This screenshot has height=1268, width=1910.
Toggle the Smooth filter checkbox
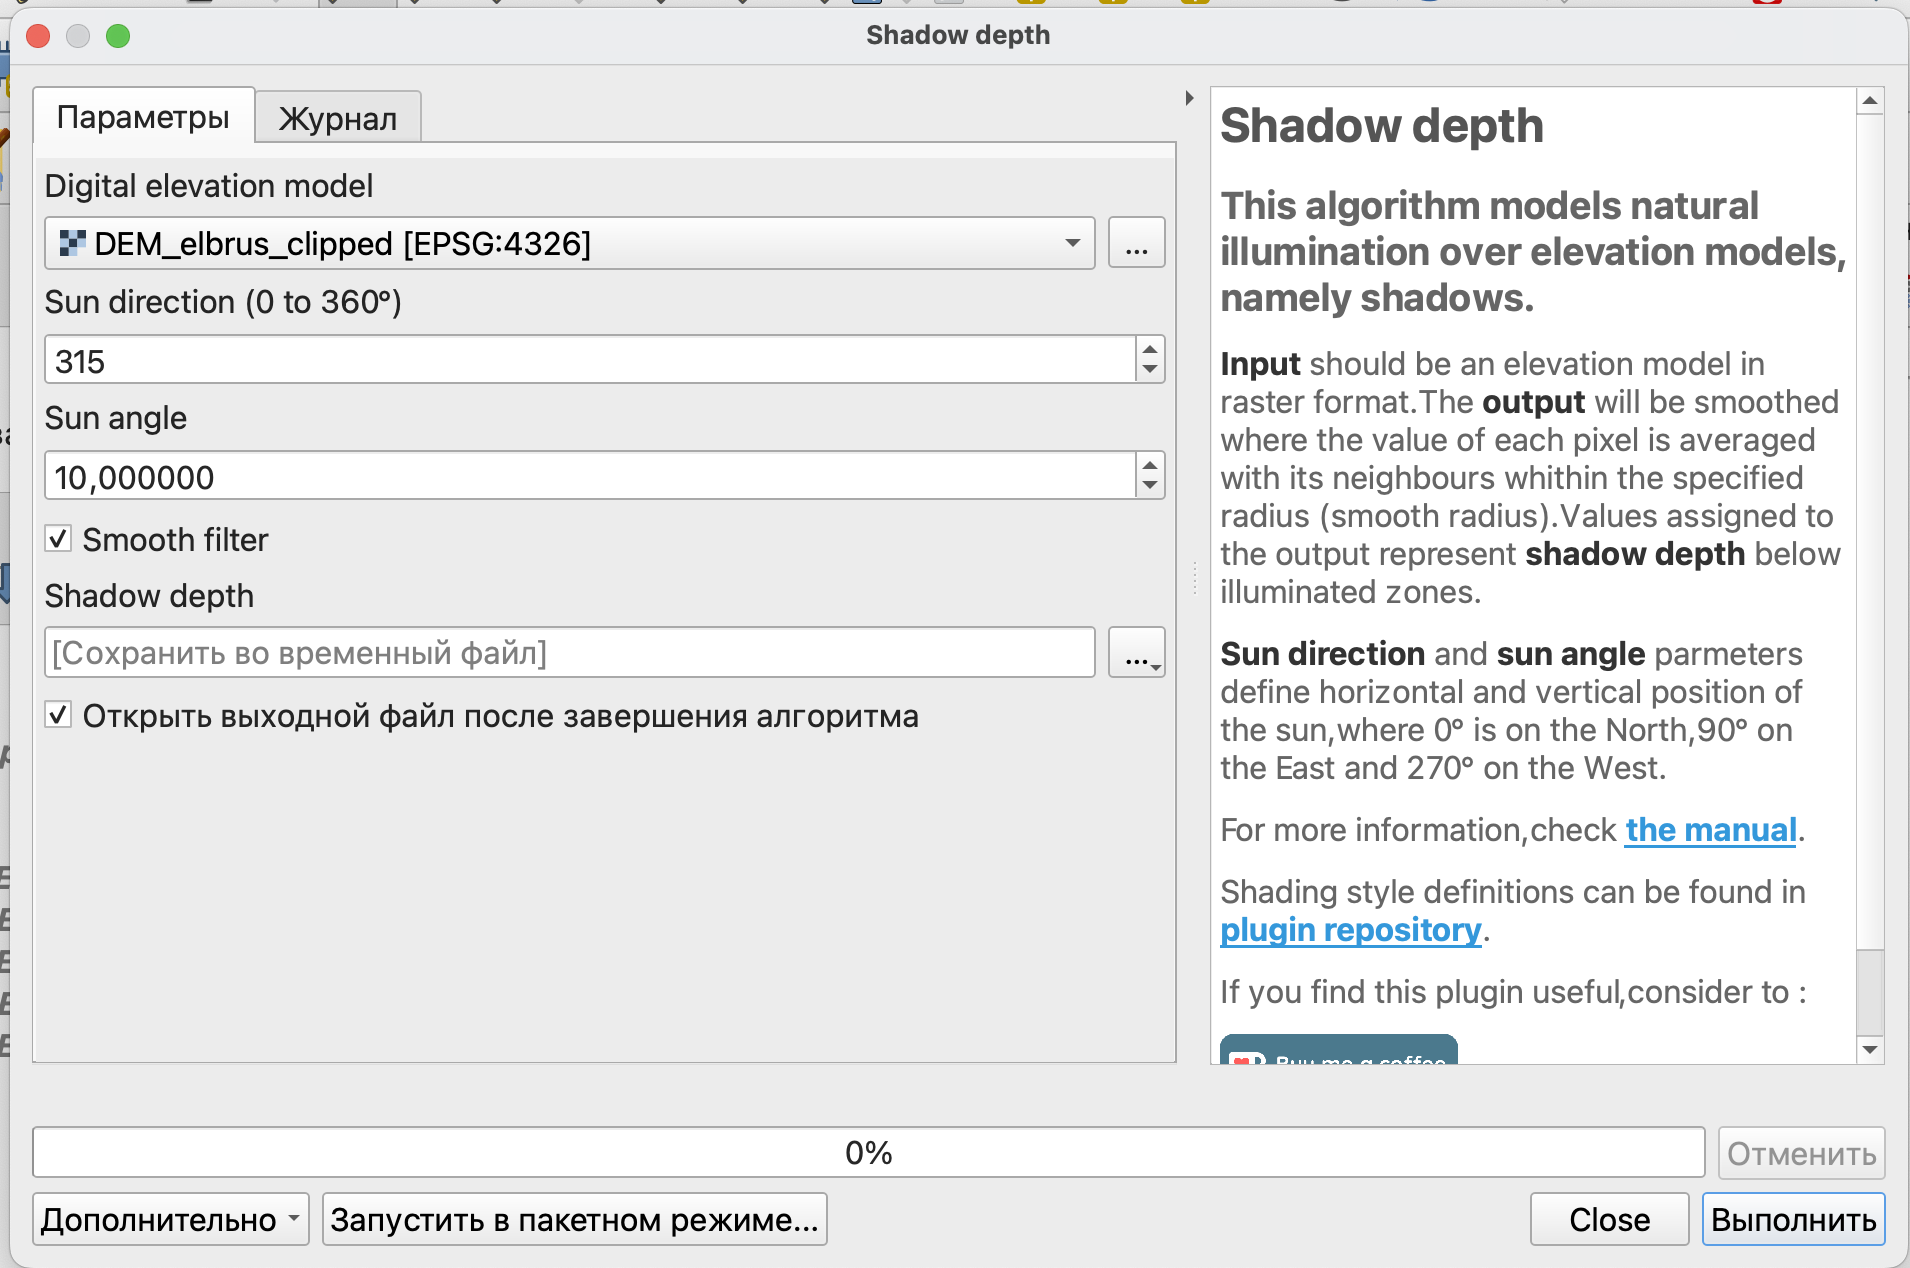tap(59, 540)
